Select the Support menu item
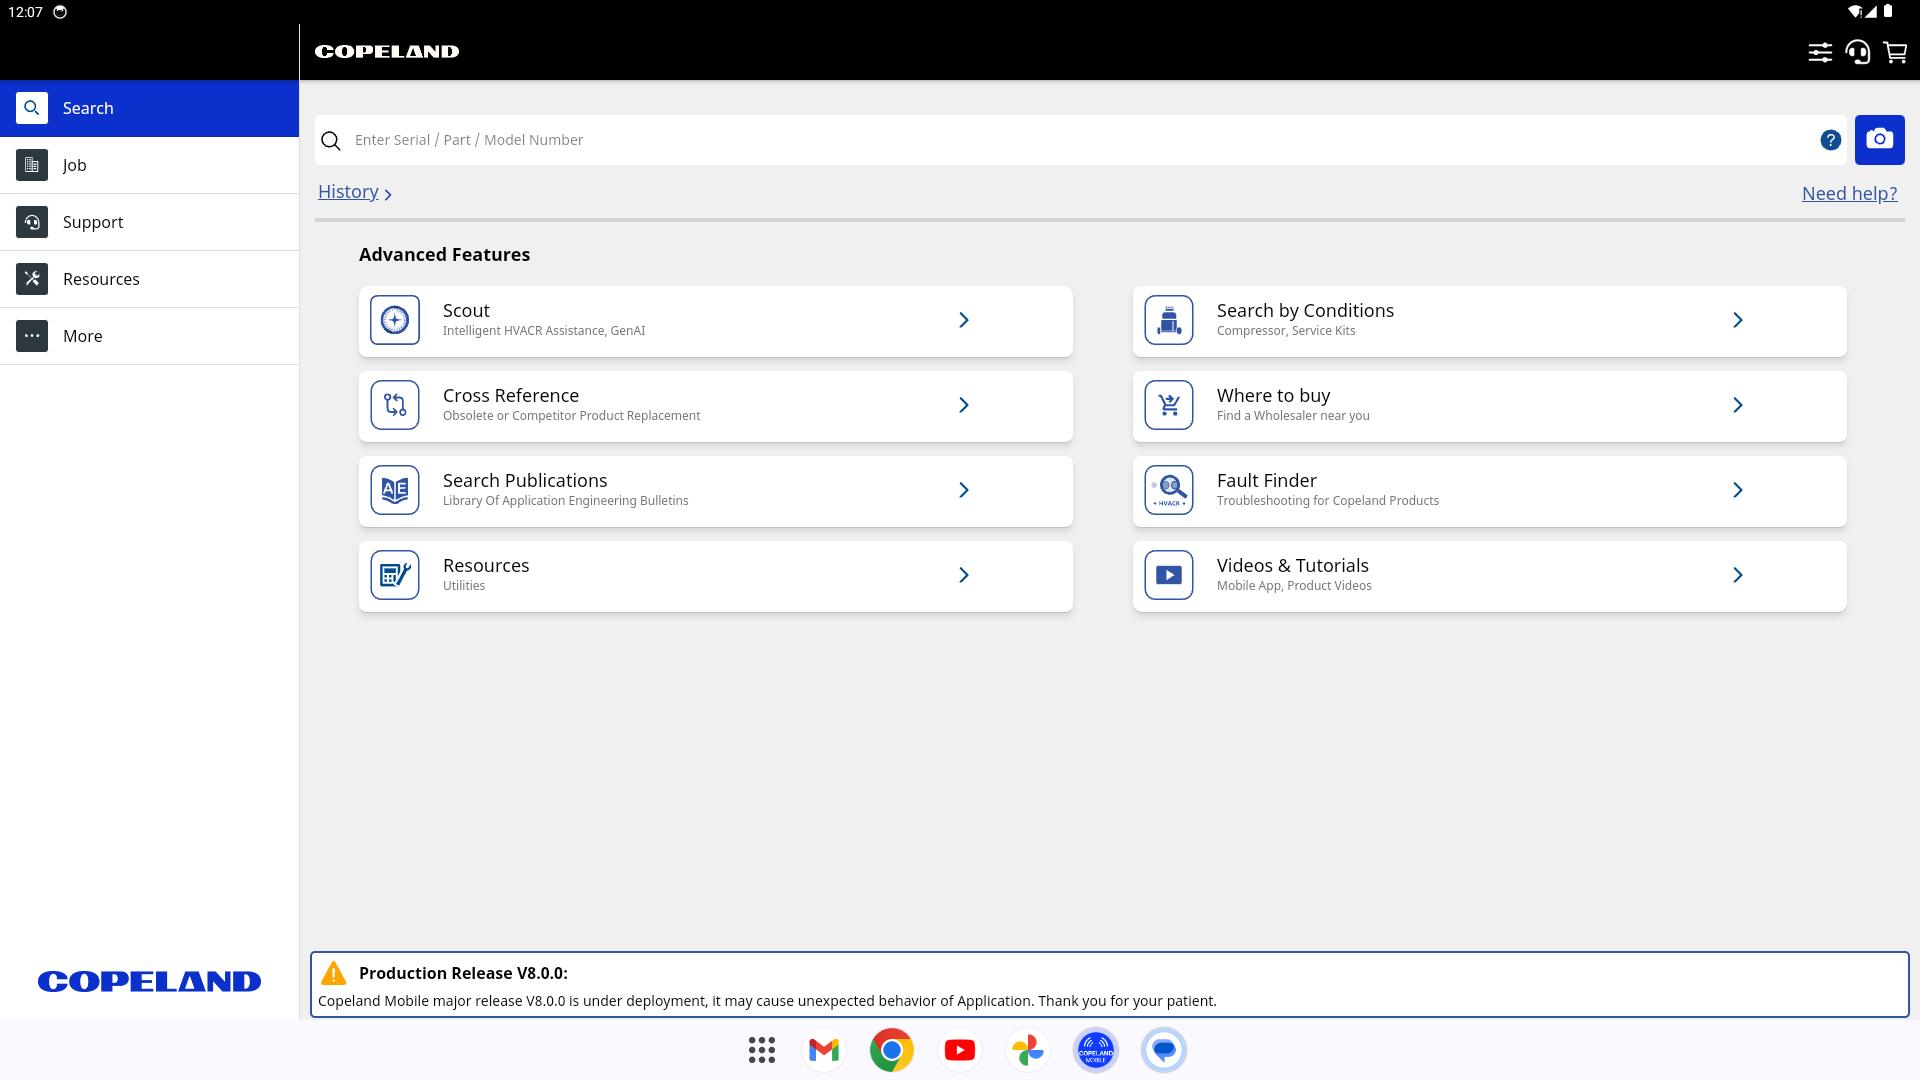The image size is (1920, 1080). [150, 222]
